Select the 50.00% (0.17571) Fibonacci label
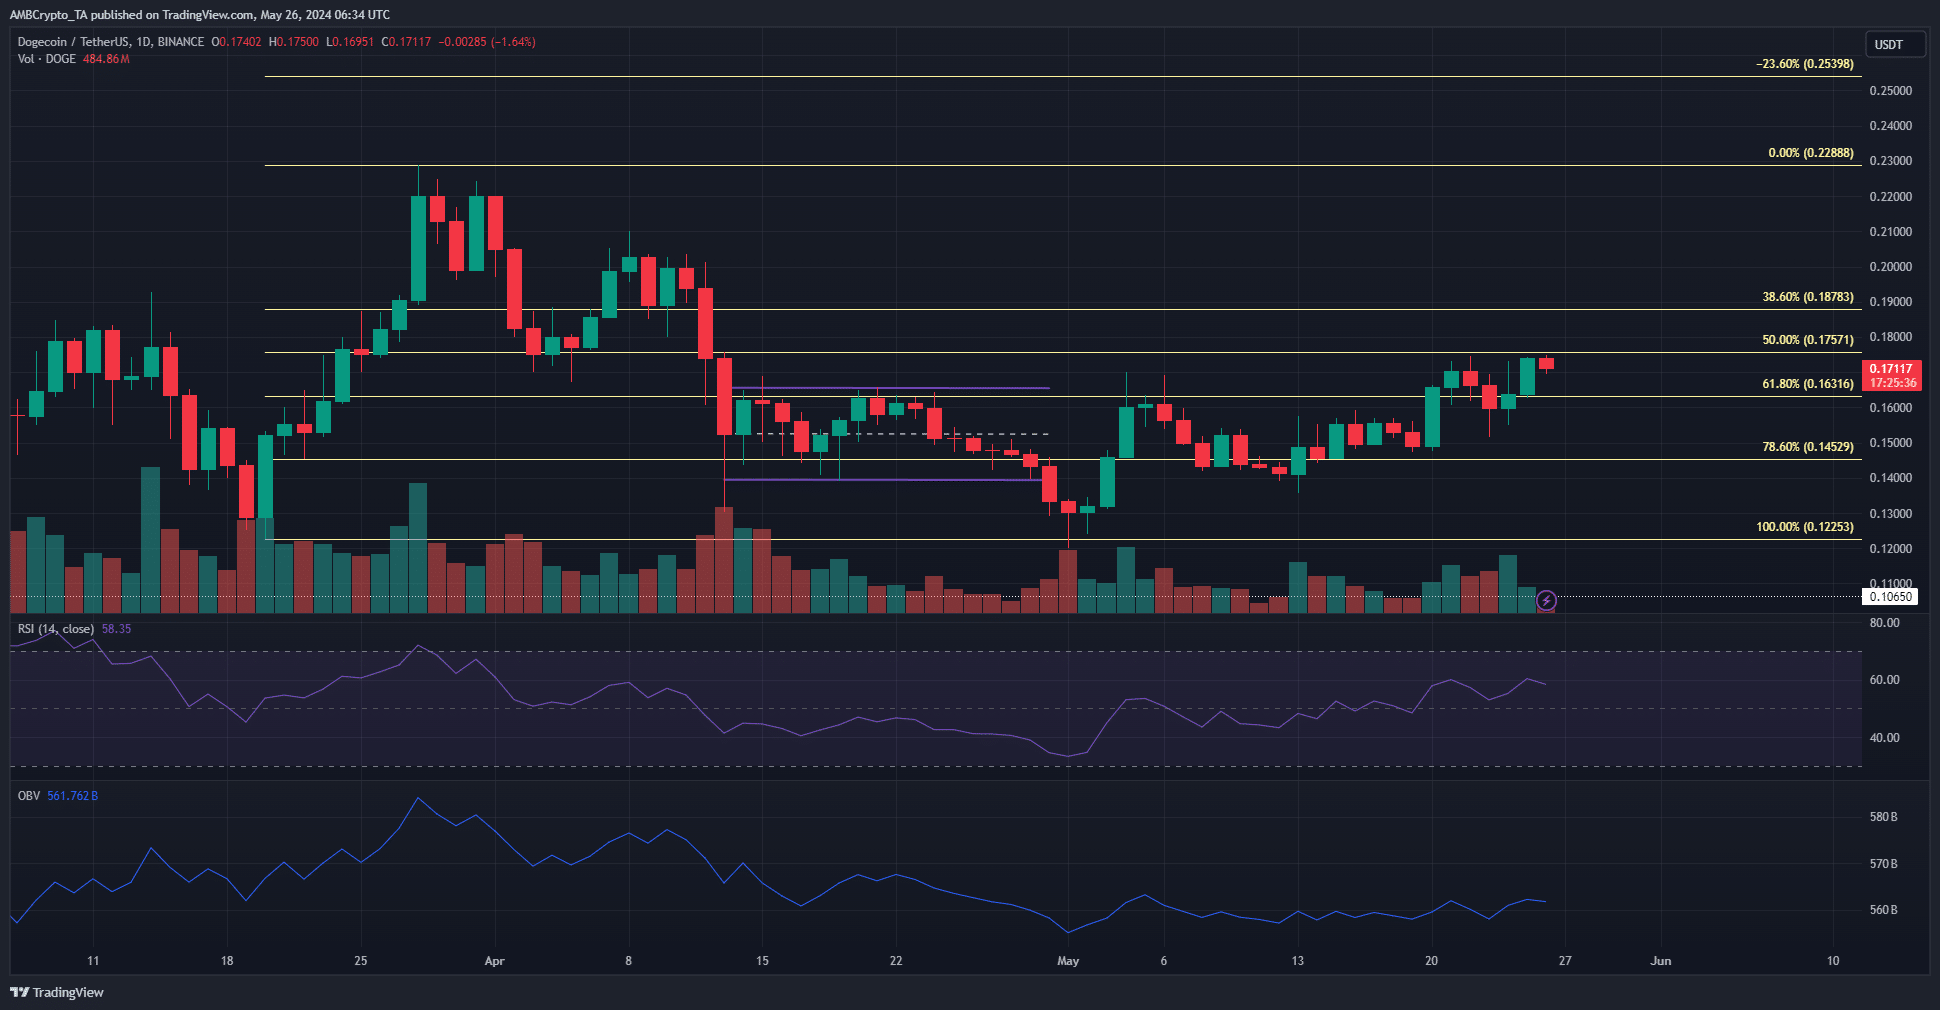 pos(1808,340)
